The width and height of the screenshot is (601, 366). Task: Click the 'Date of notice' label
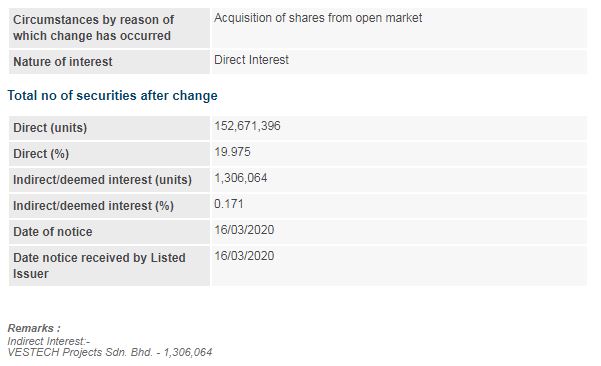click(x=53, y=232)
